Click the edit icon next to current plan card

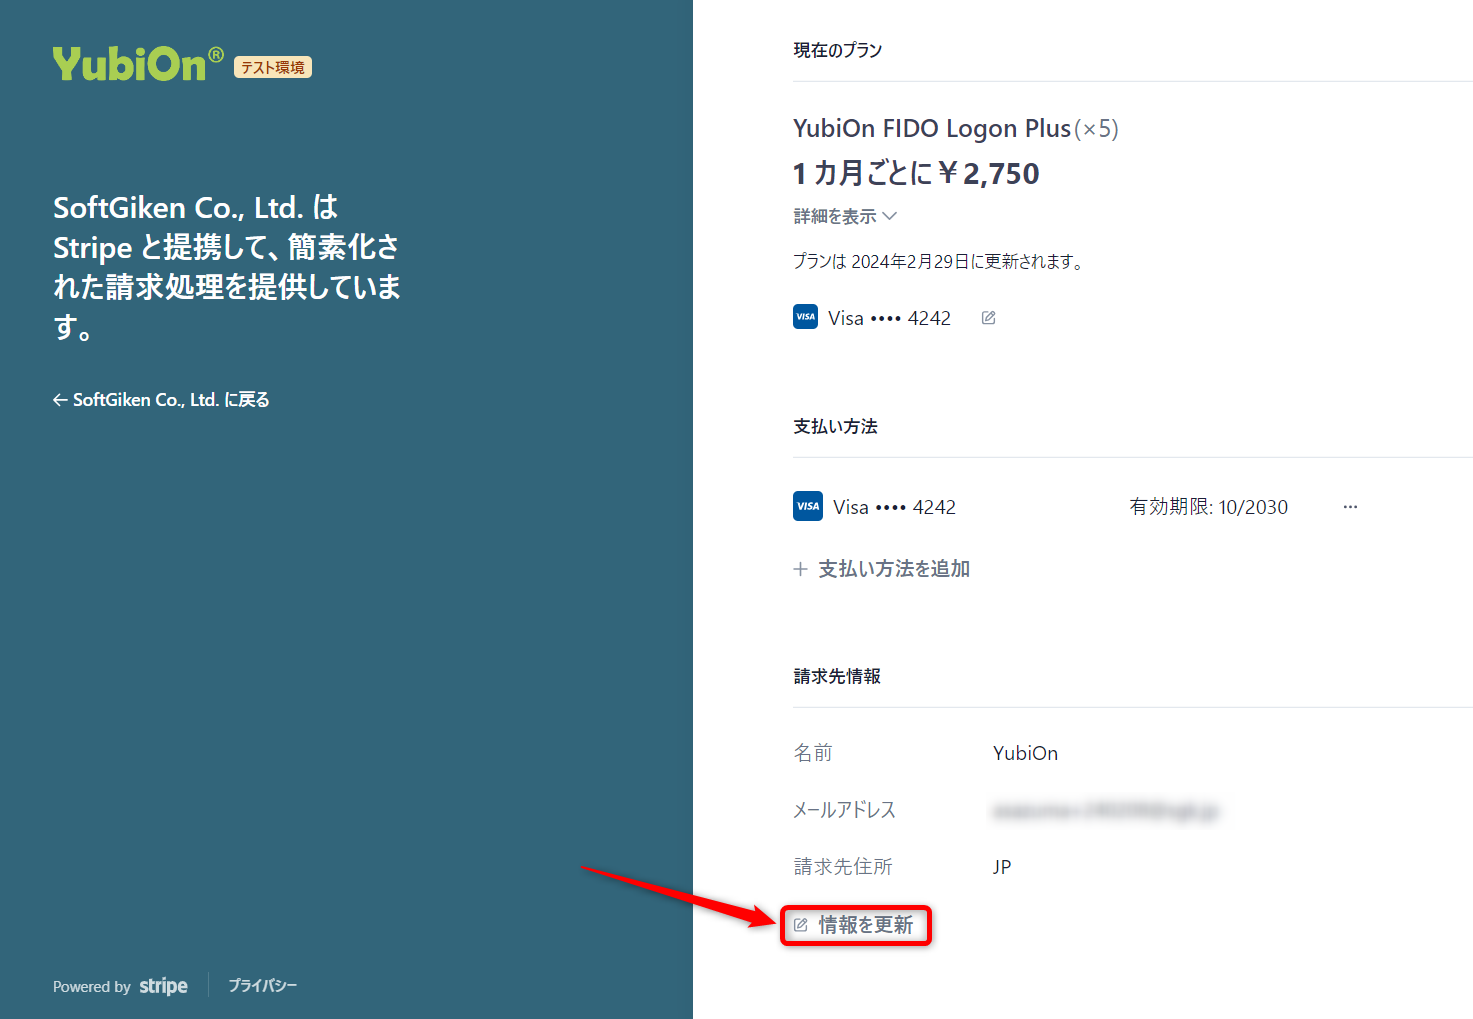pyautogui.click(x=988, y=318)
